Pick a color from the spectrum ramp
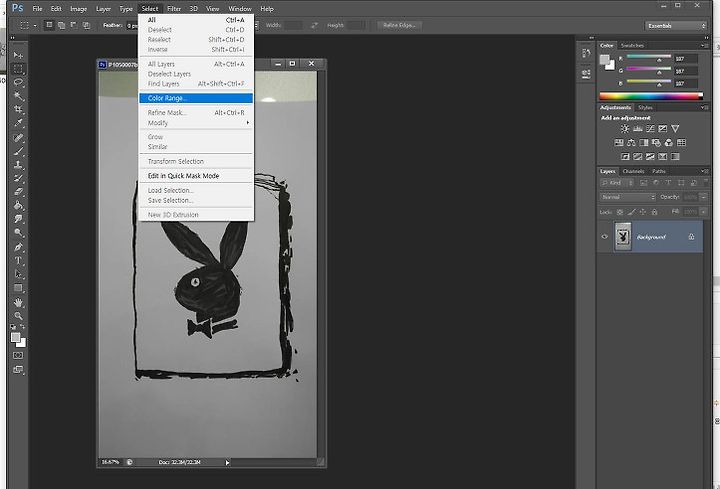 coord(651,96)
